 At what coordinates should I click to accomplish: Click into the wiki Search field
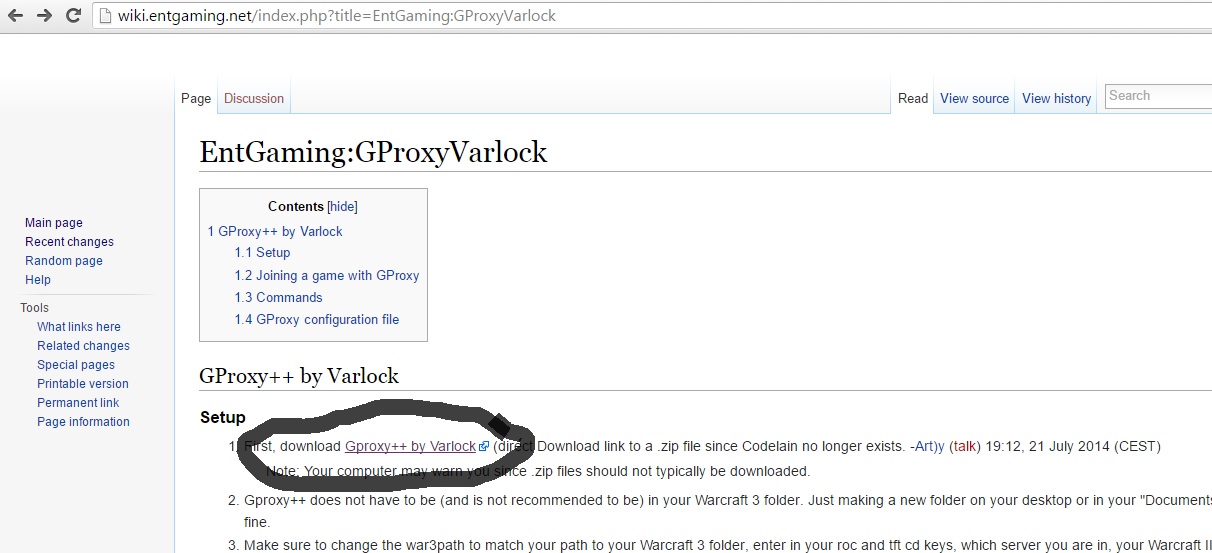[x=1159, y=96]
